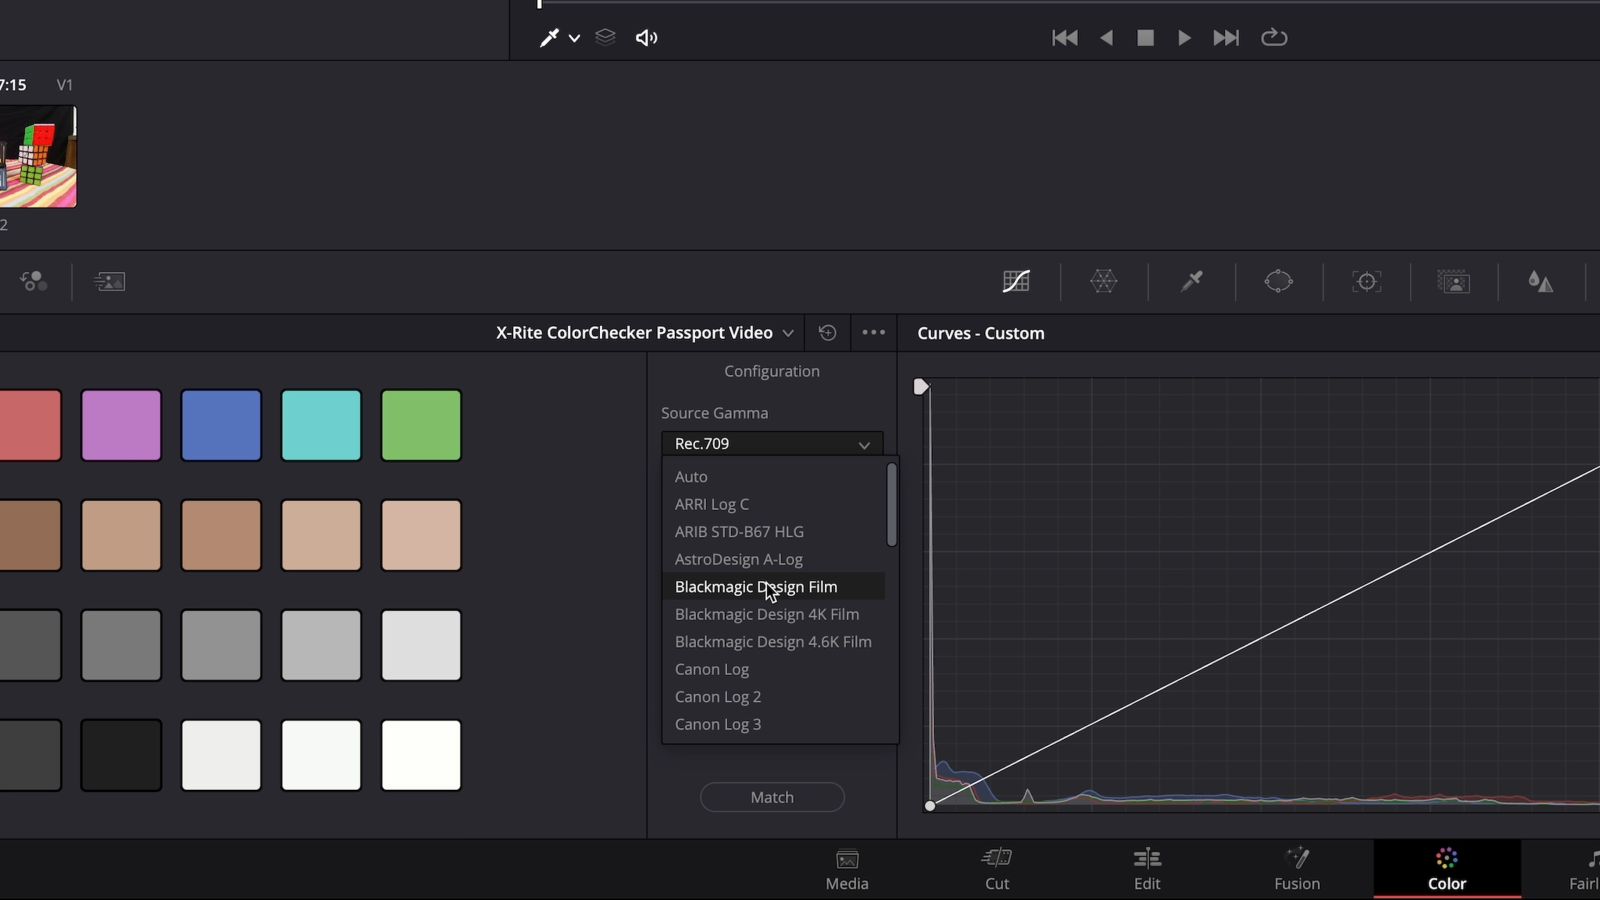Viewport: 1600px width, 900px height.
Task: Switch to the Edit page
Action: tap(1147, 870)
